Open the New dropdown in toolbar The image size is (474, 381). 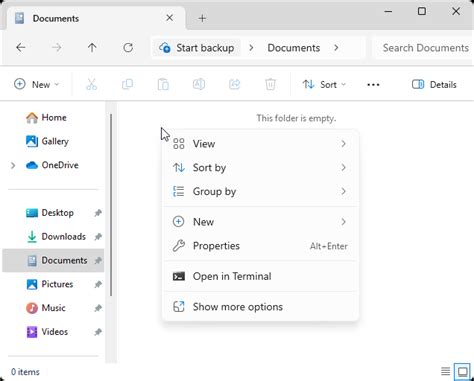tap(37, 84)
